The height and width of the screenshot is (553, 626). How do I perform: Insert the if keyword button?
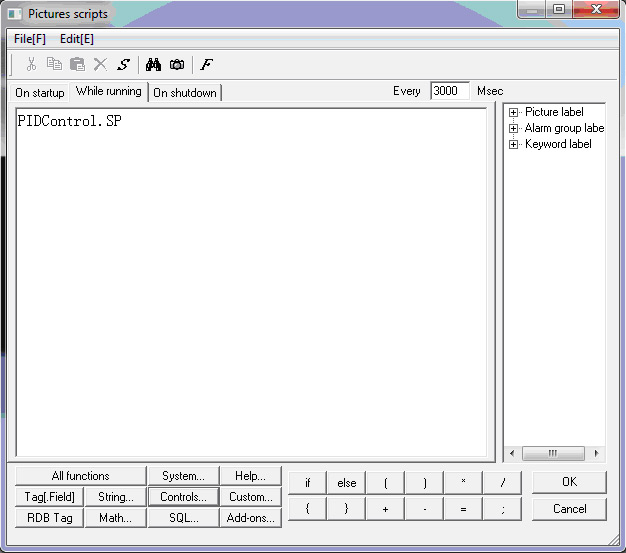coord(307,482)
